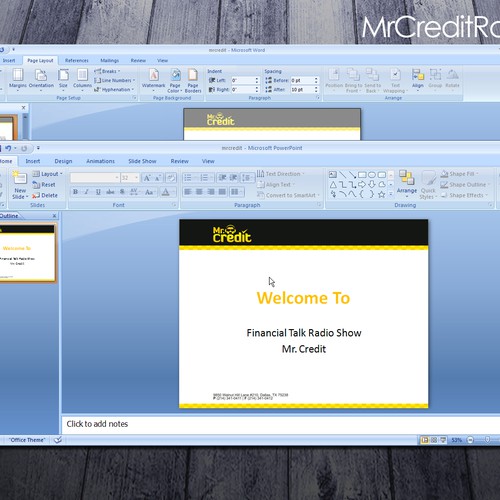
Task: Select the Welcome To slide thumbnail
Action: pyautogui.click(x=27, y=253)
